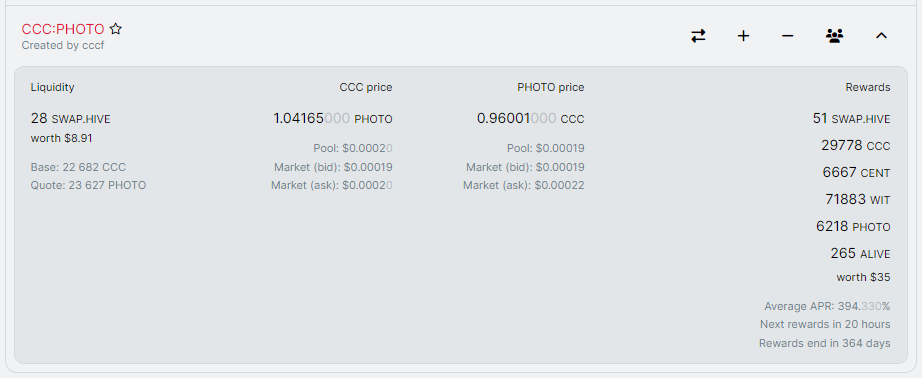
Task: Select the Rewards column header
Action: click(868, 88)
